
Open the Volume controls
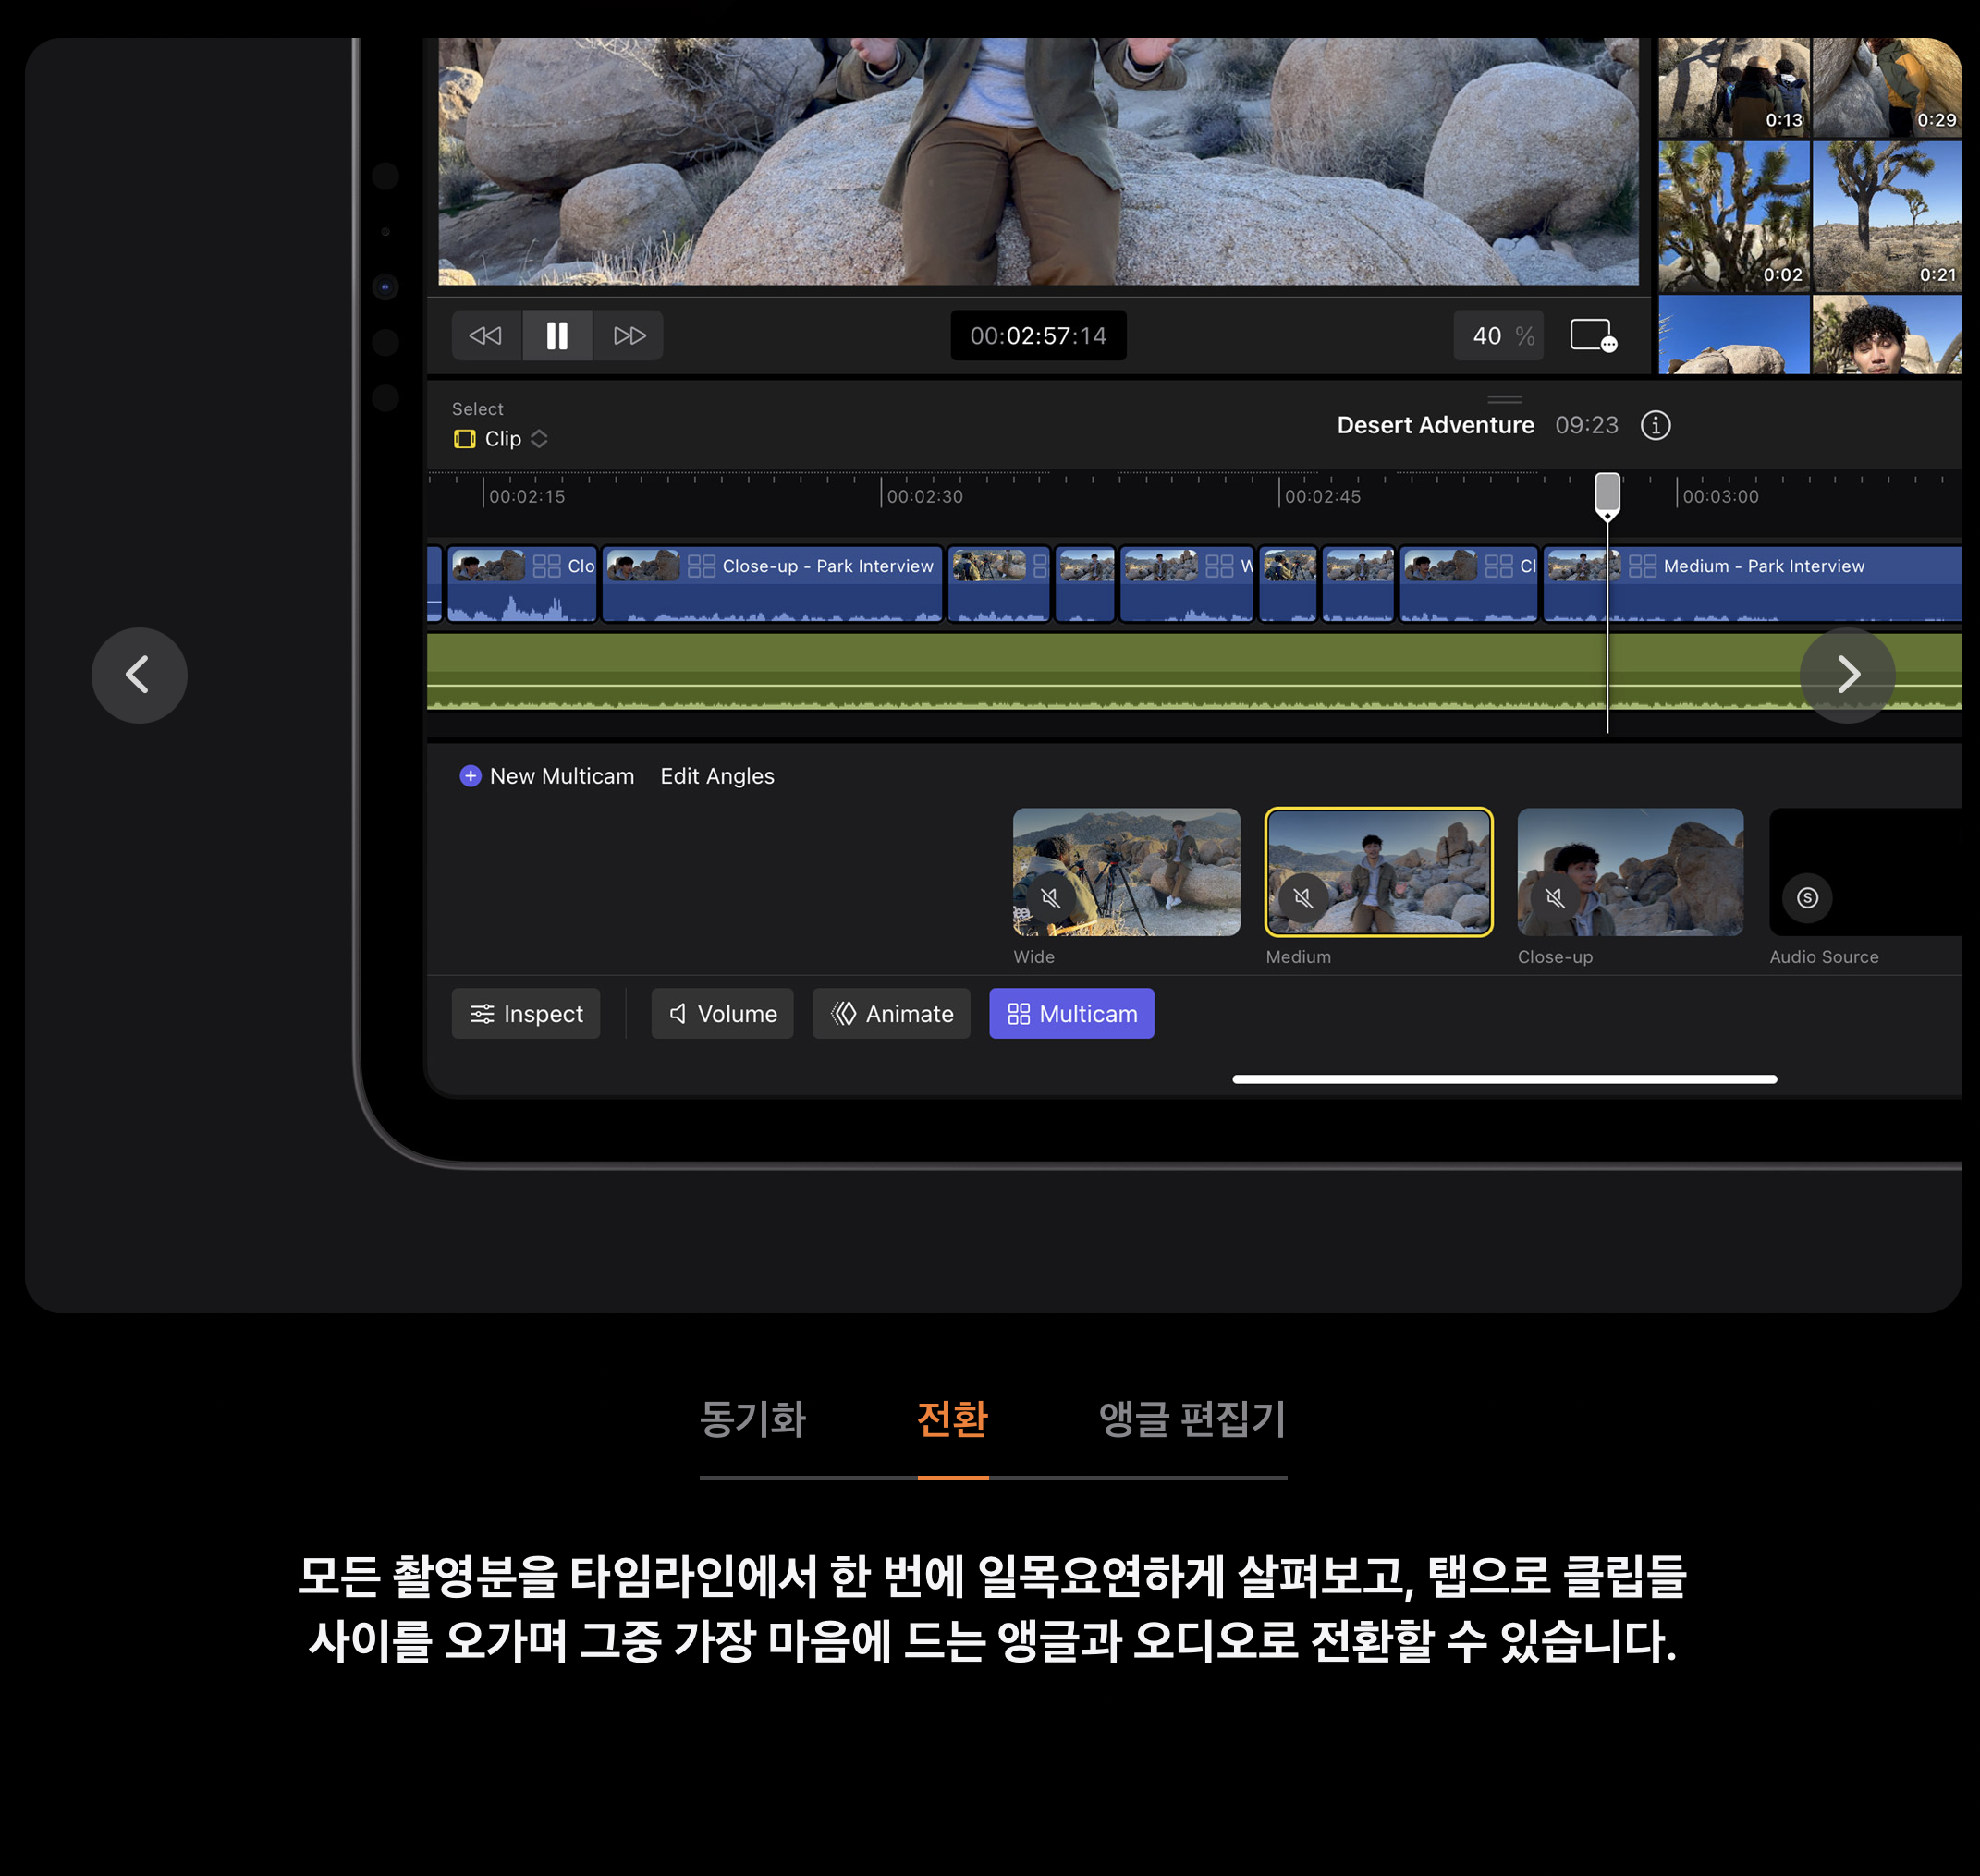coord(722,1014)
